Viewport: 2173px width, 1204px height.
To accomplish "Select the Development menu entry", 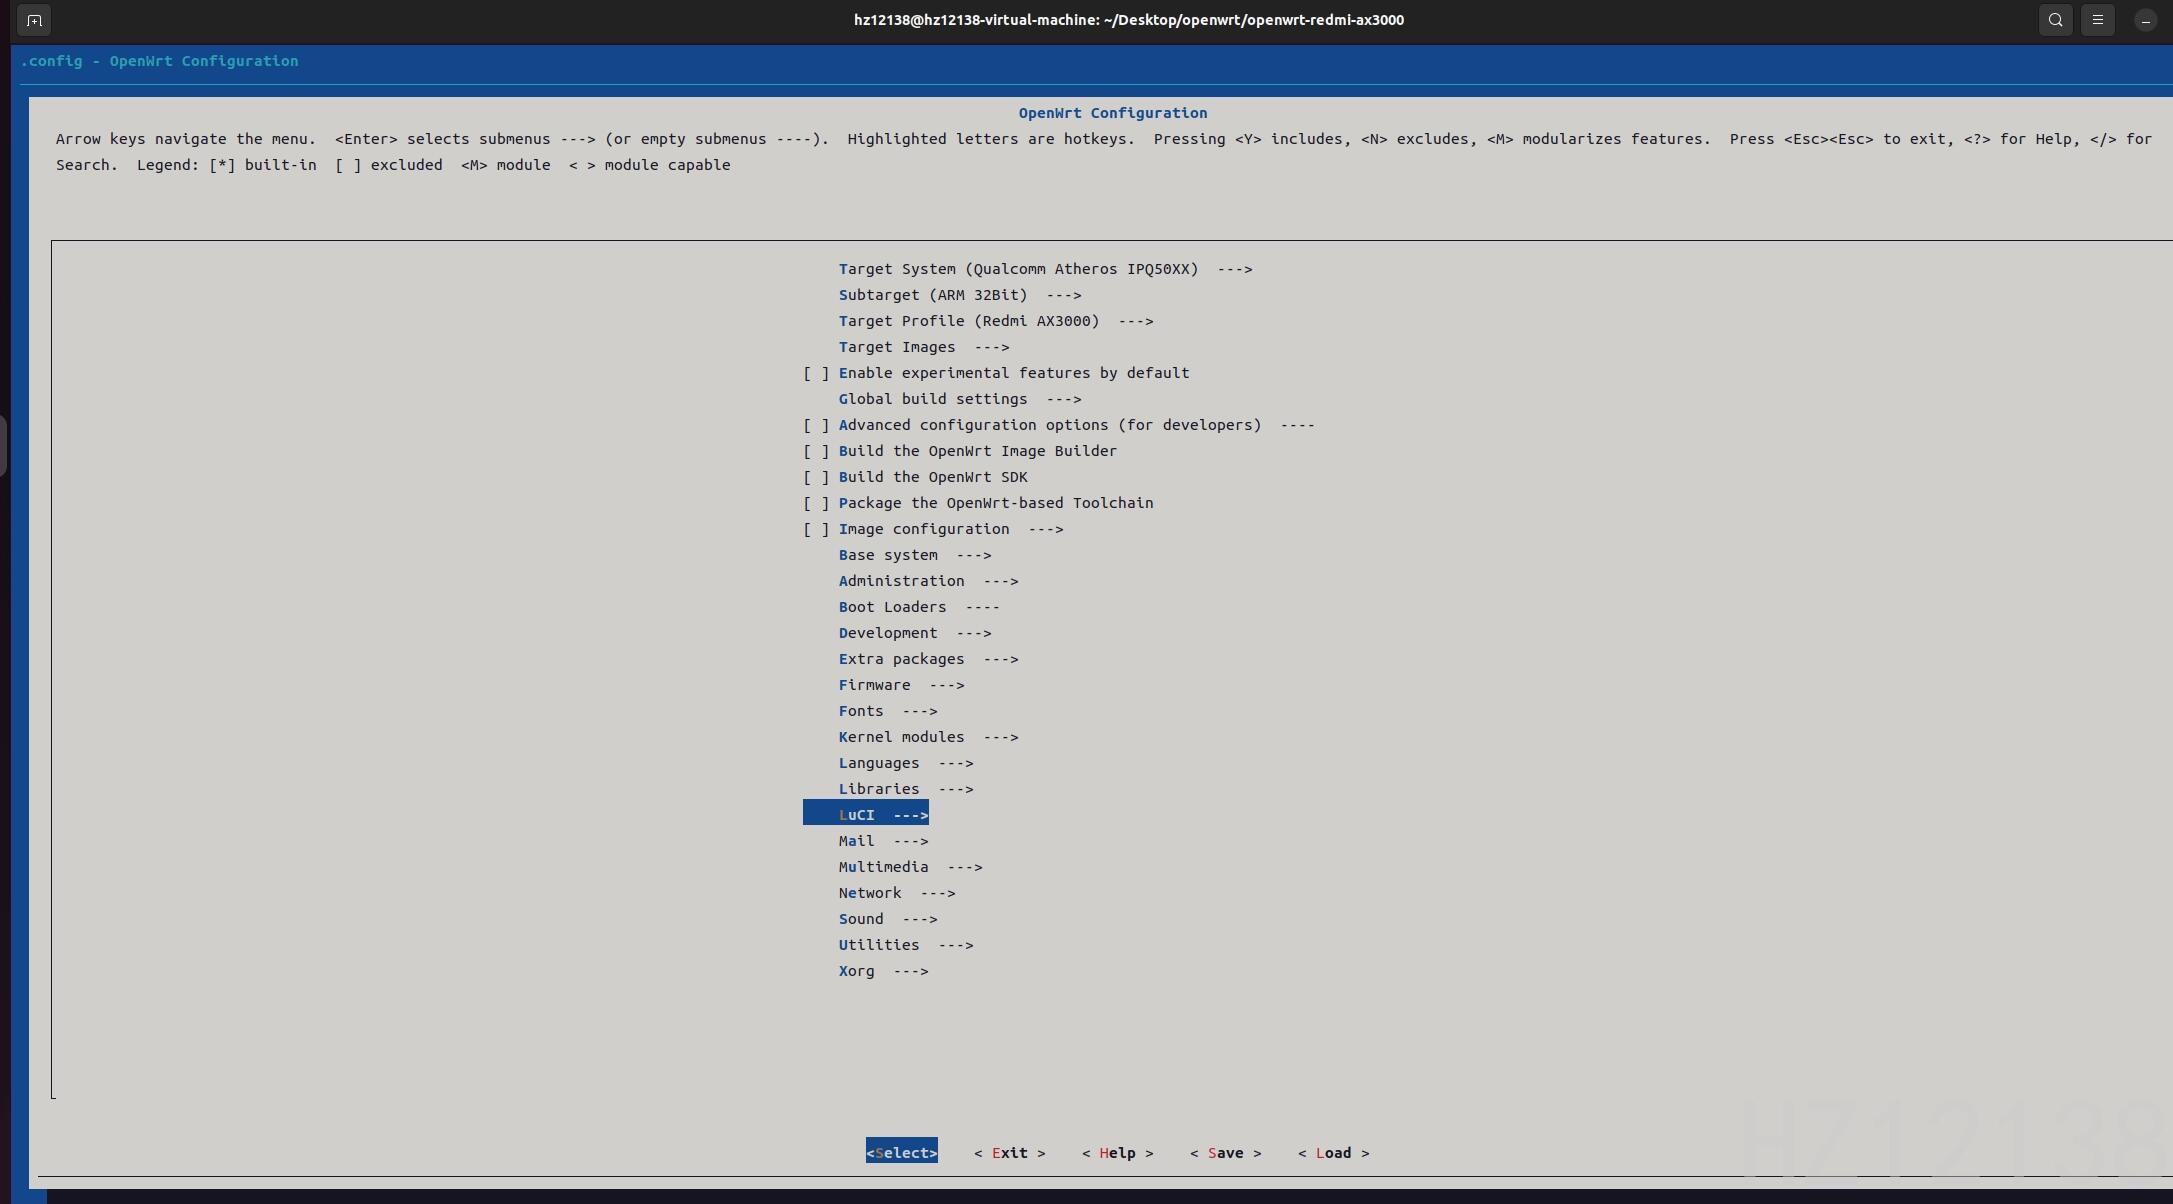I will (915, 633).
